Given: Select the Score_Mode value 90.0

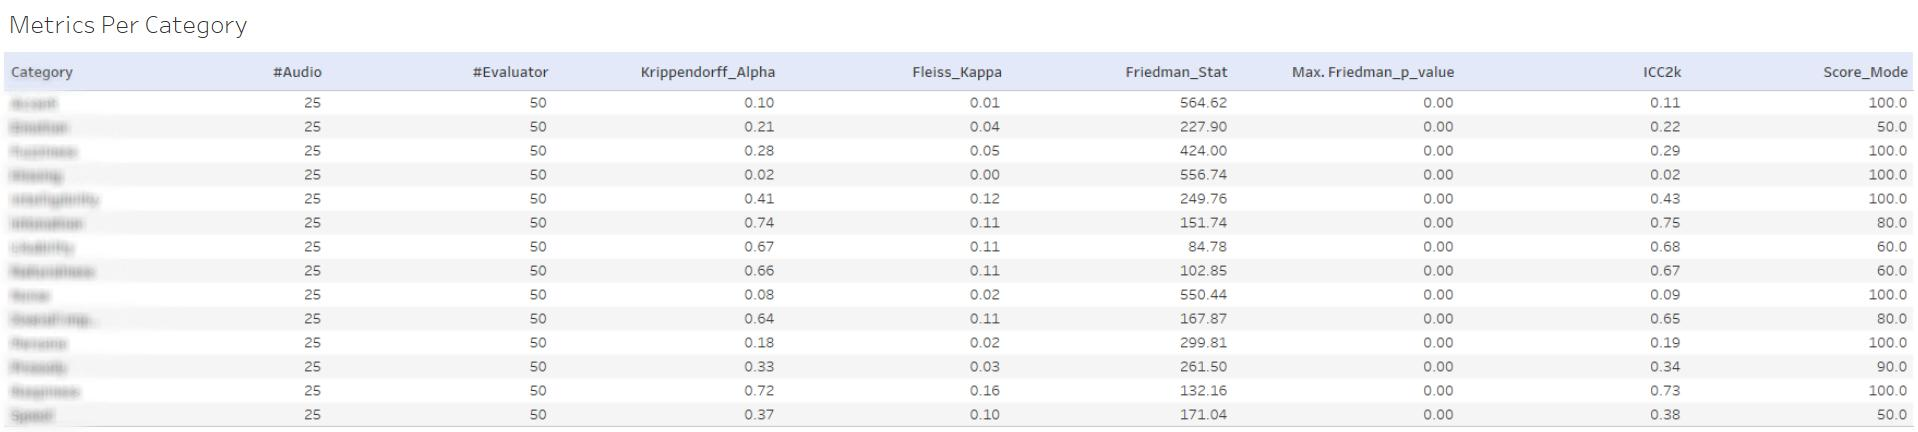Looking at the screenshot, I should 1892,367.
